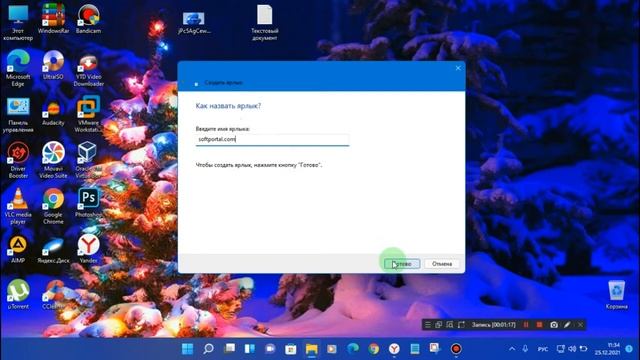Open the Chat app in the taskbar
Image resolution: width=640 pixels, height=360 pixels.
click(x=270, y=349)
